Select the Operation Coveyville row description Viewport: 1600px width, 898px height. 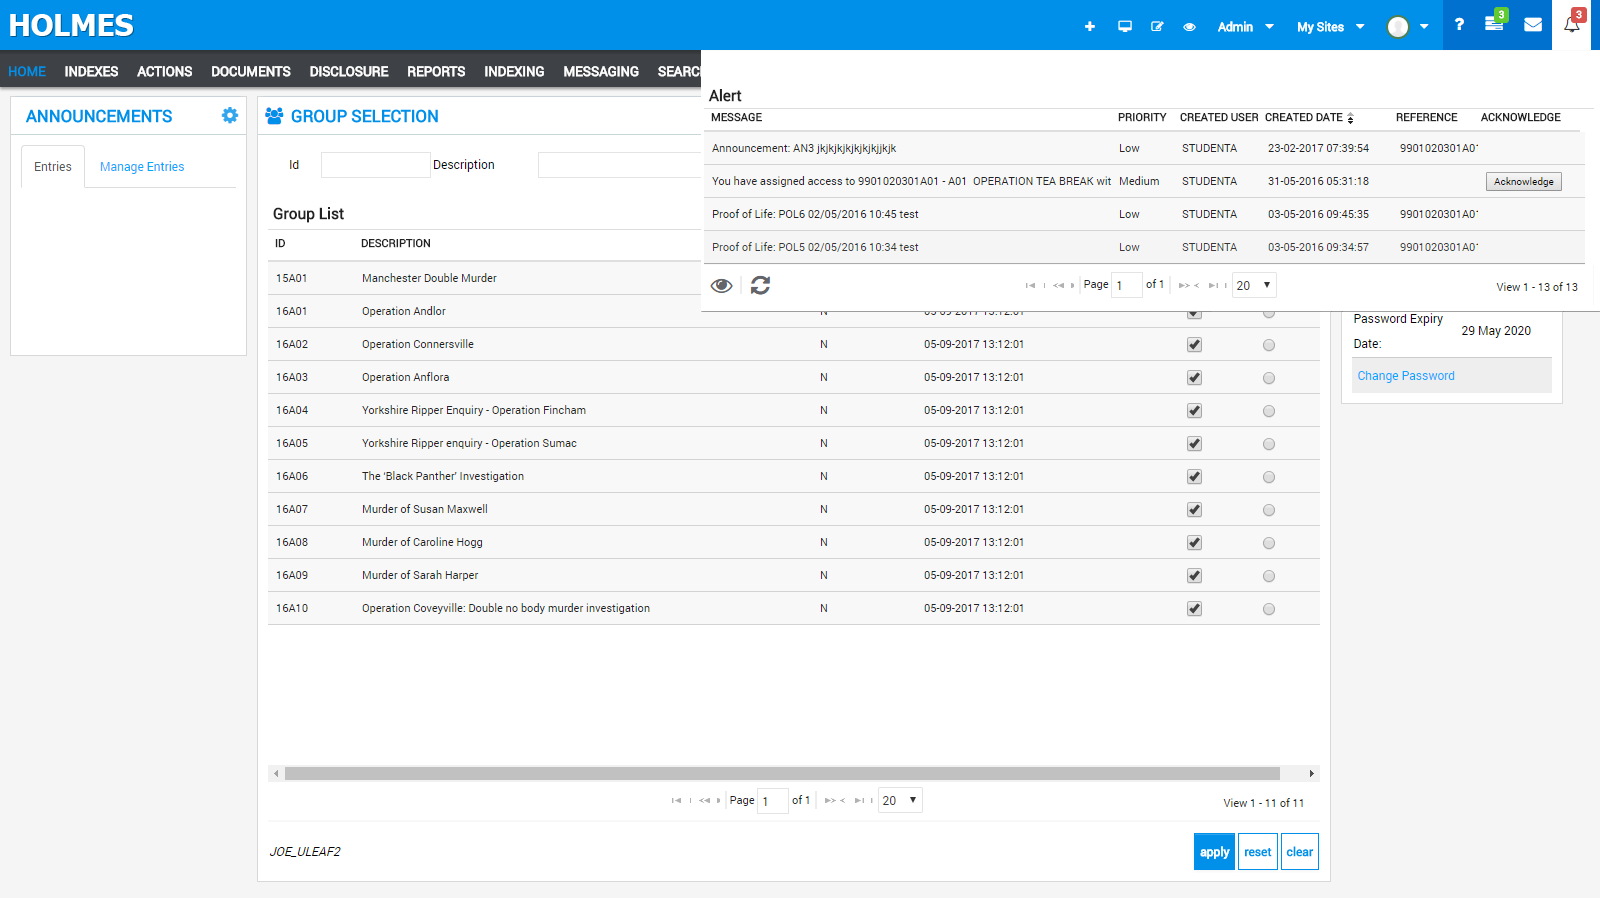point(506,608)
